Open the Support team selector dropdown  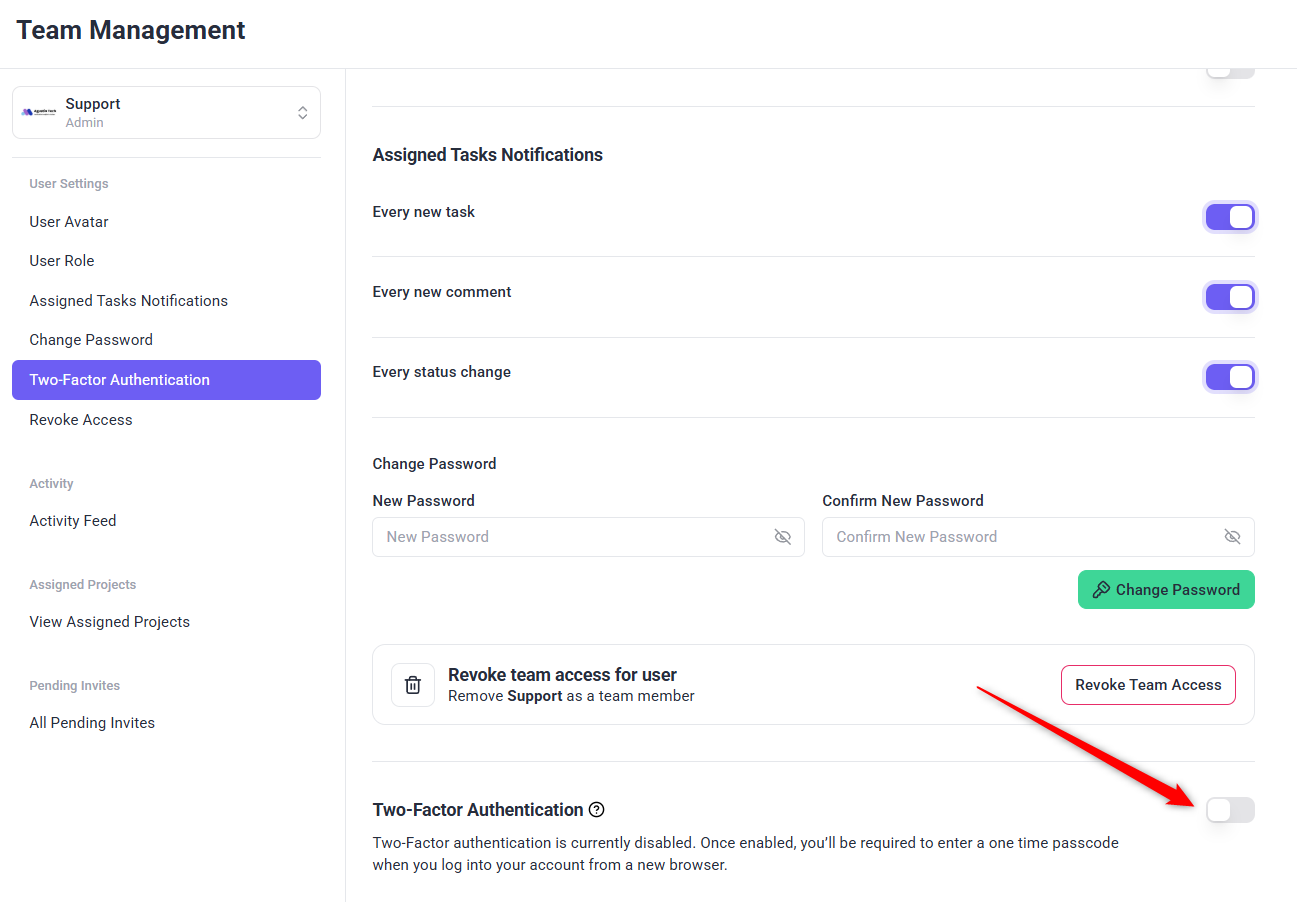(x=302, y=113)
